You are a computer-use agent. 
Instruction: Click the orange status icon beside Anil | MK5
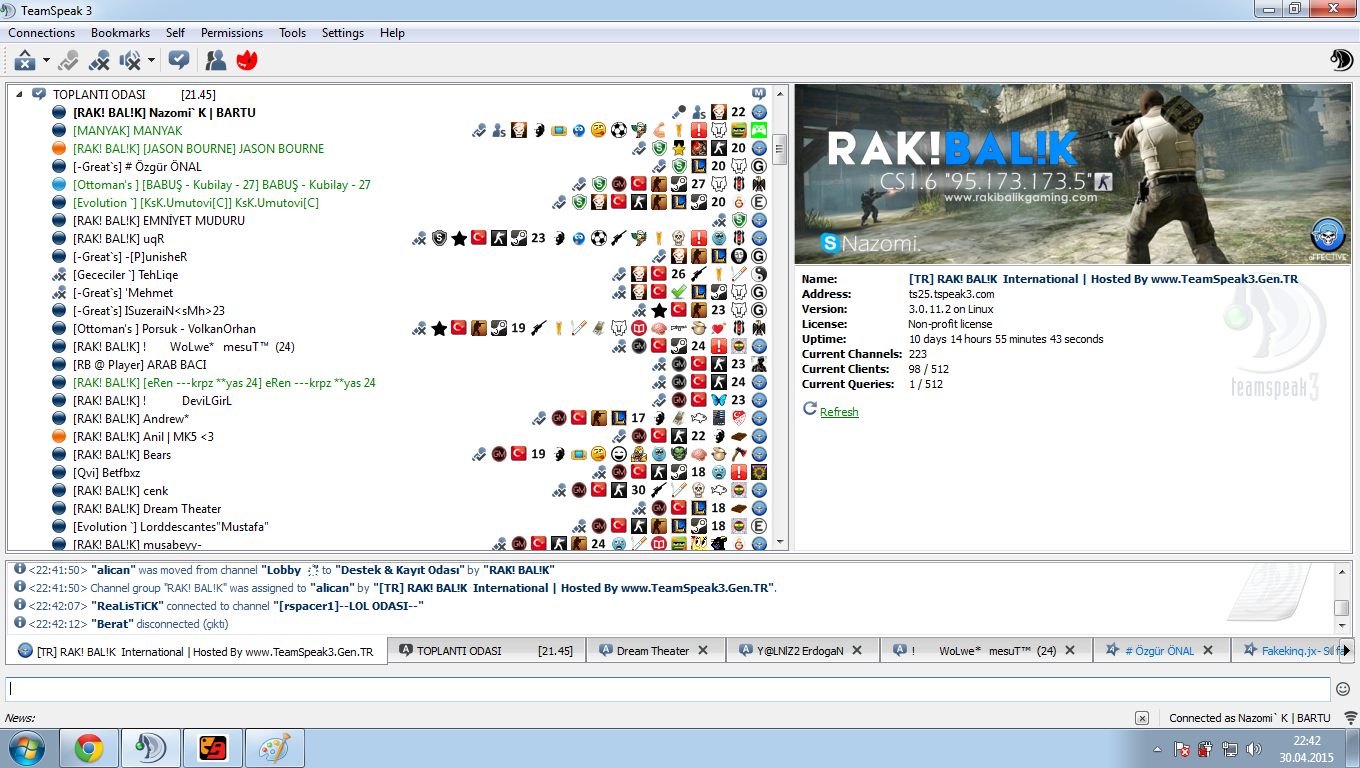[x=59, y=437]
